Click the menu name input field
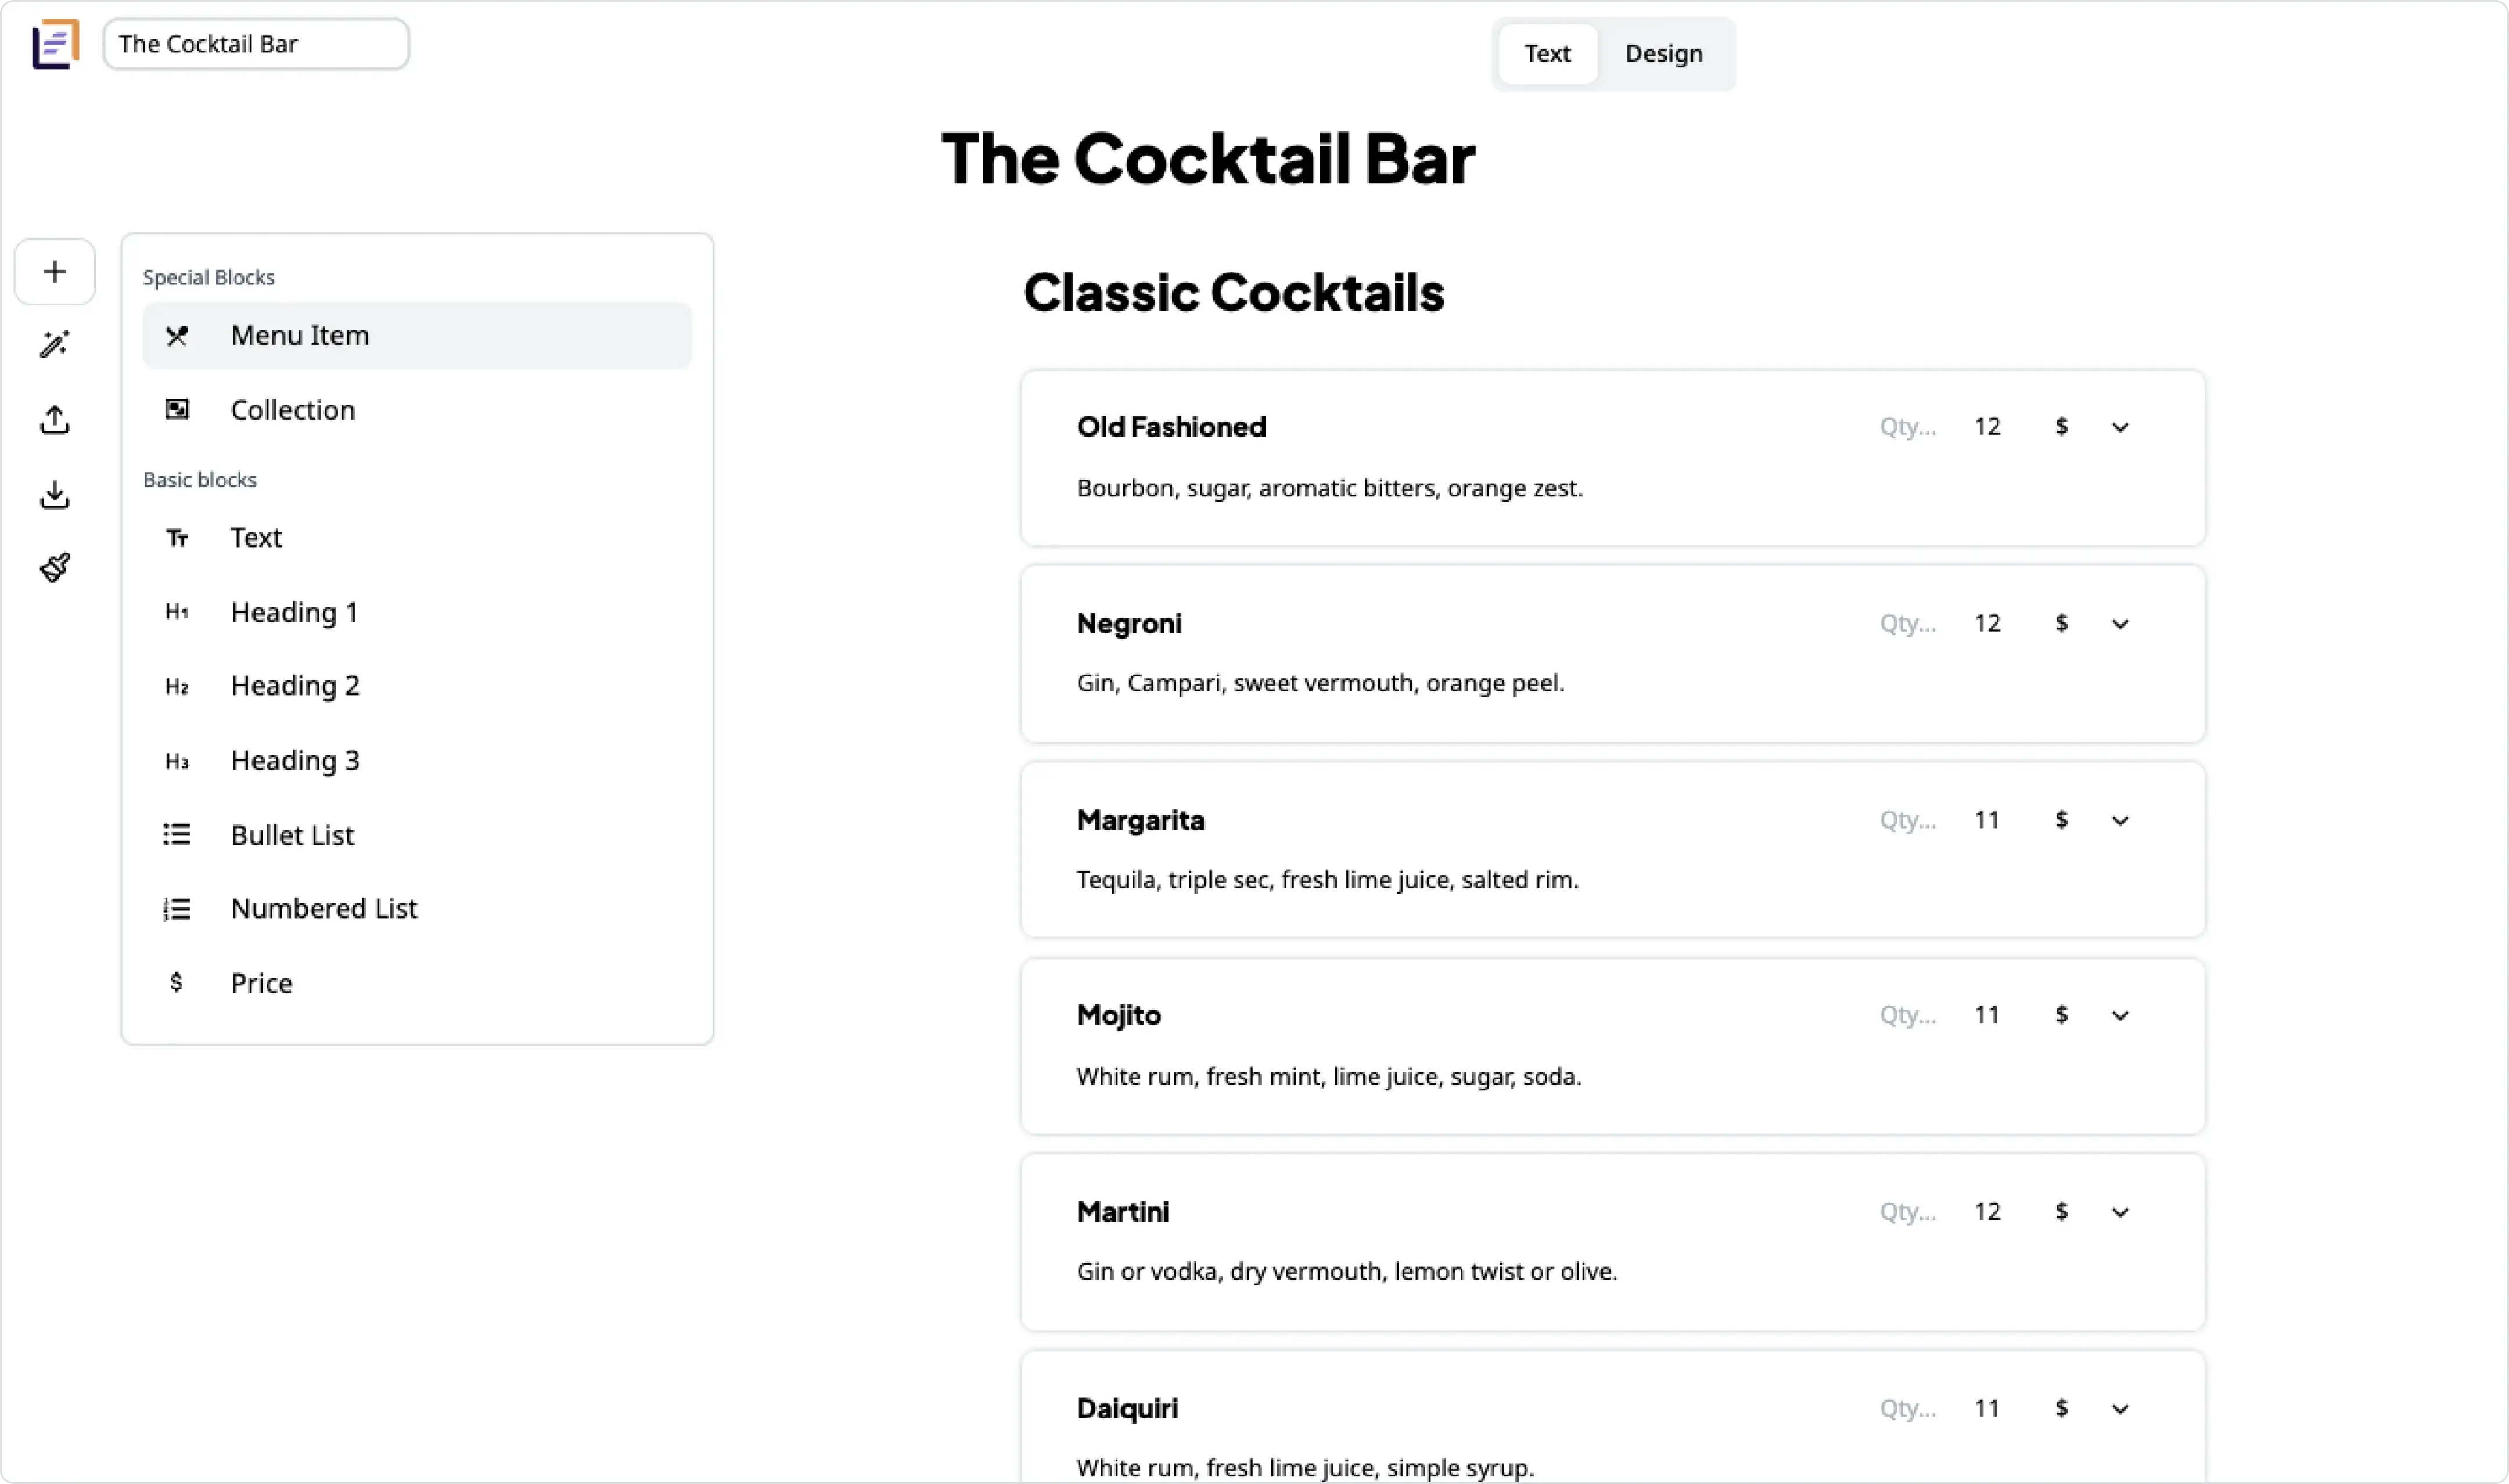This screenshot has width=2509, height=1484. tap(256, 44)
